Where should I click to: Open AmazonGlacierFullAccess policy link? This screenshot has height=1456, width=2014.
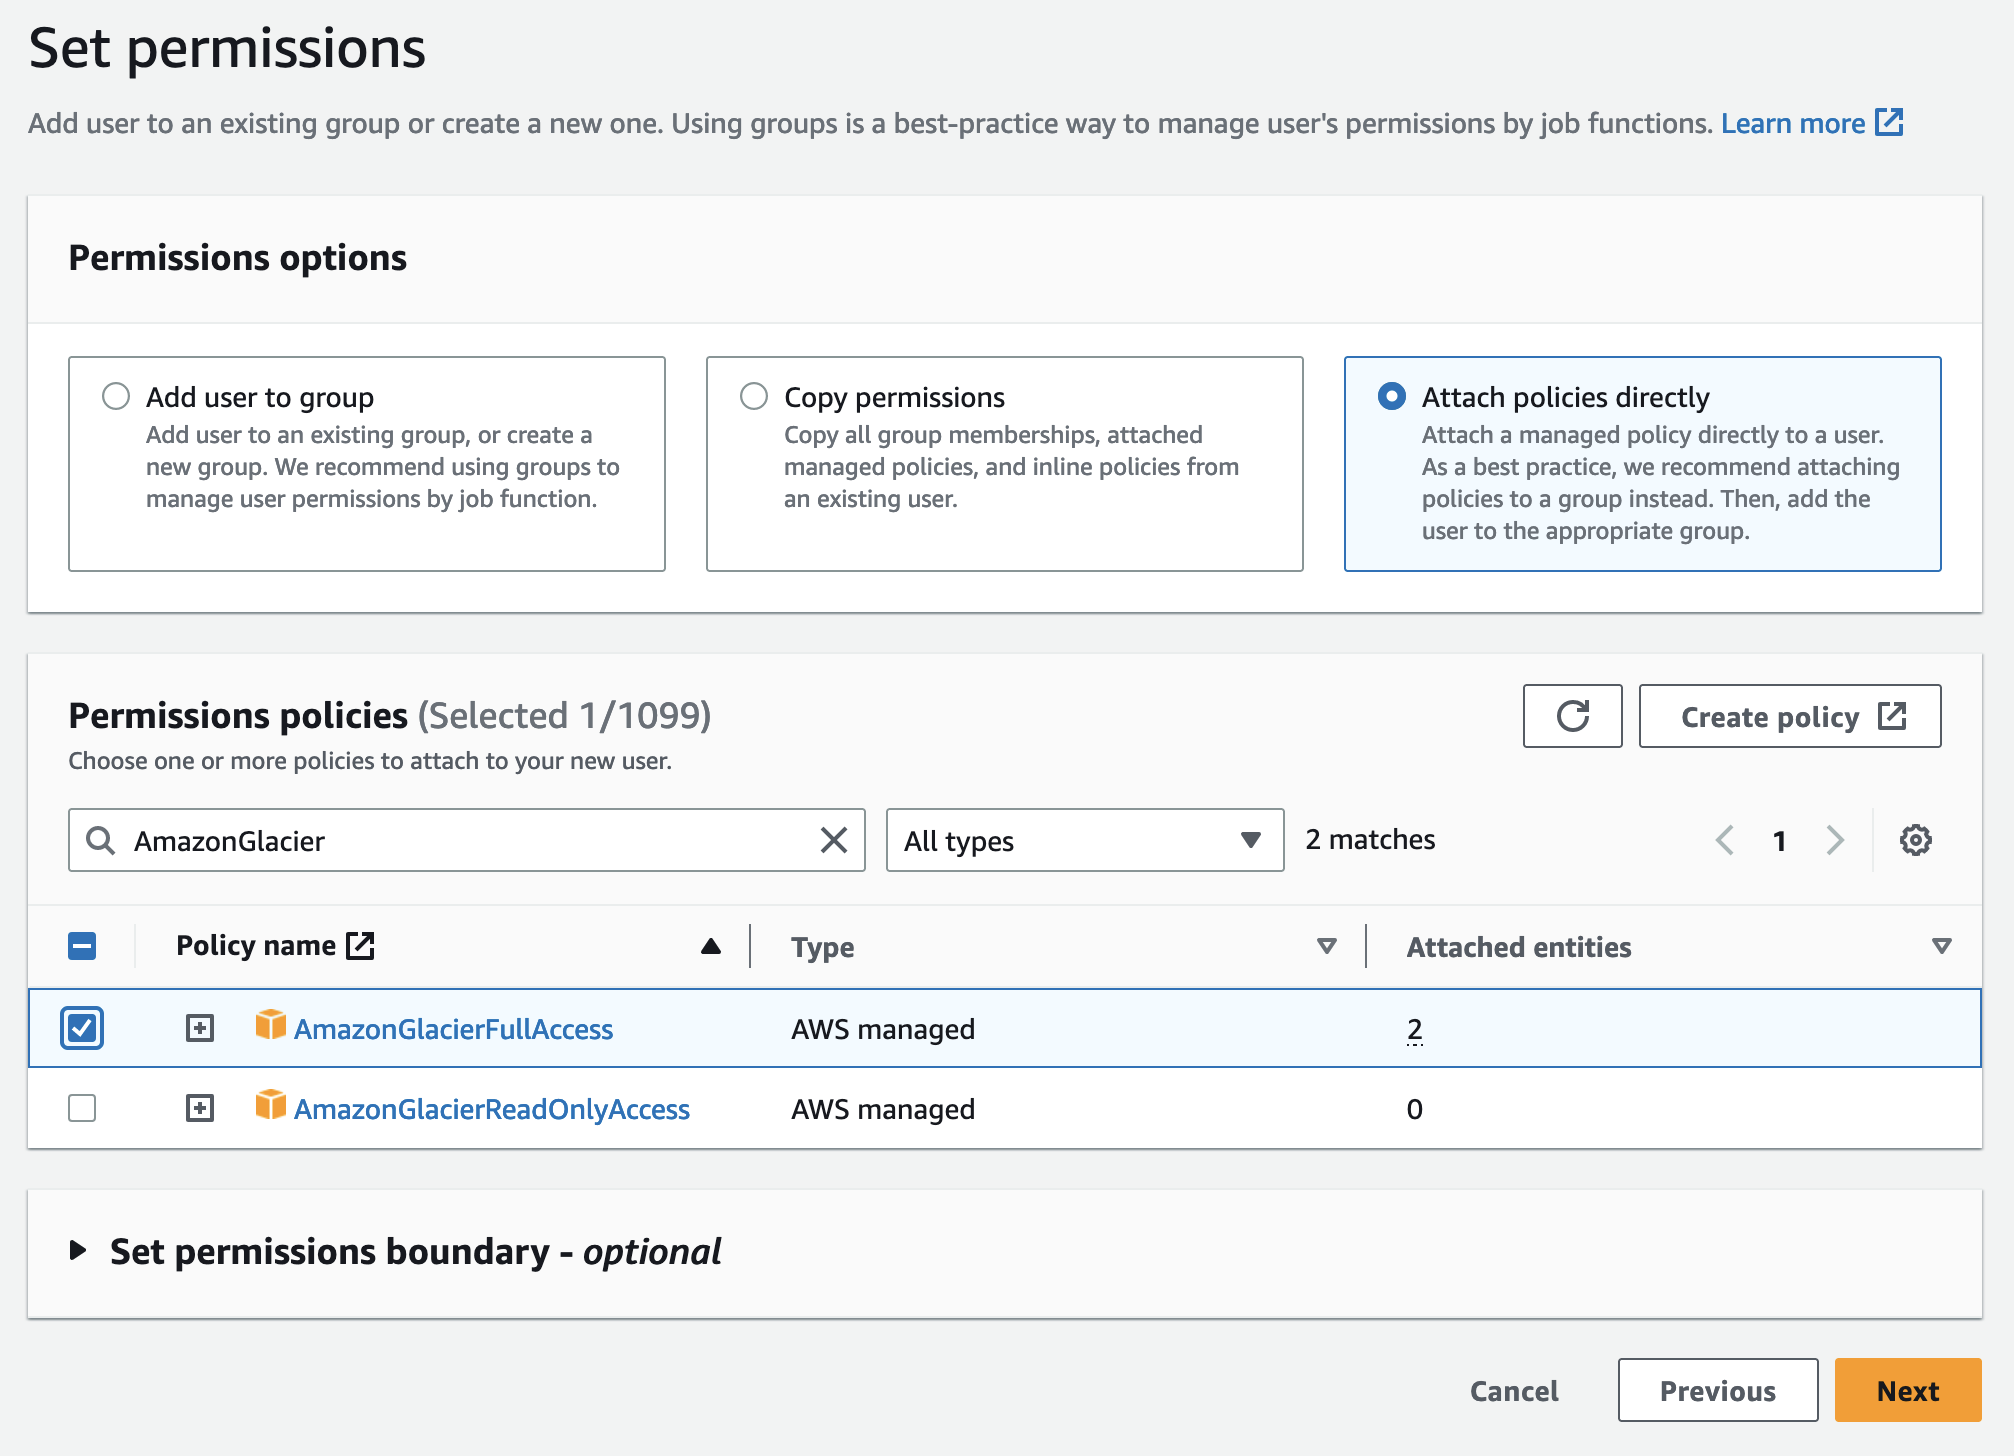453,1029
